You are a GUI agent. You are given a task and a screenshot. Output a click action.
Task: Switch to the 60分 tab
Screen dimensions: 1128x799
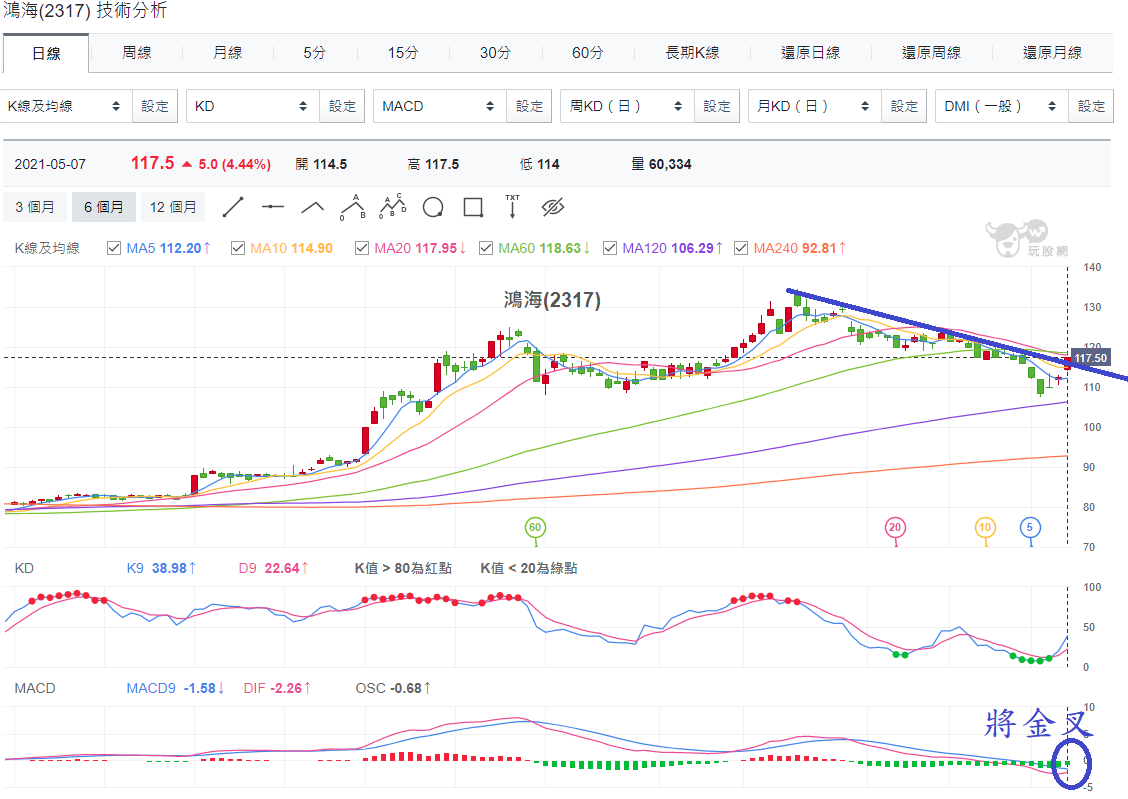point(588,52)
